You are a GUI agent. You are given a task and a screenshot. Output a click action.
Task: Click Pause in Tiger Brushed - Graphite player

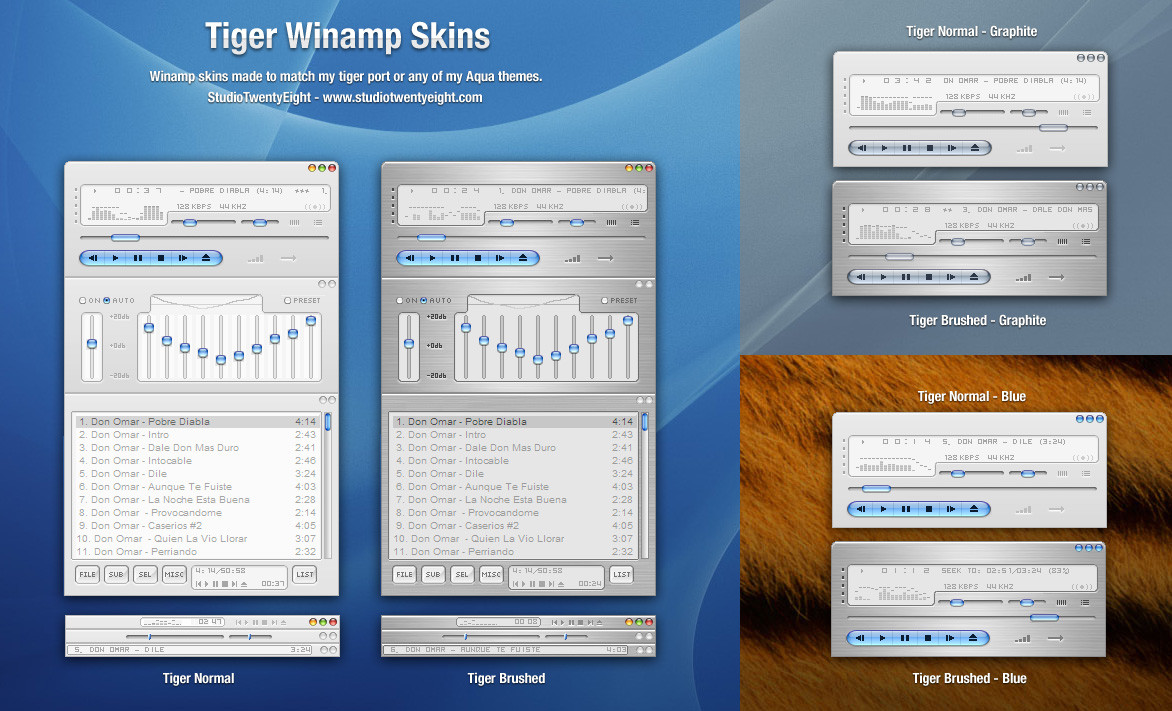point(906,277)
